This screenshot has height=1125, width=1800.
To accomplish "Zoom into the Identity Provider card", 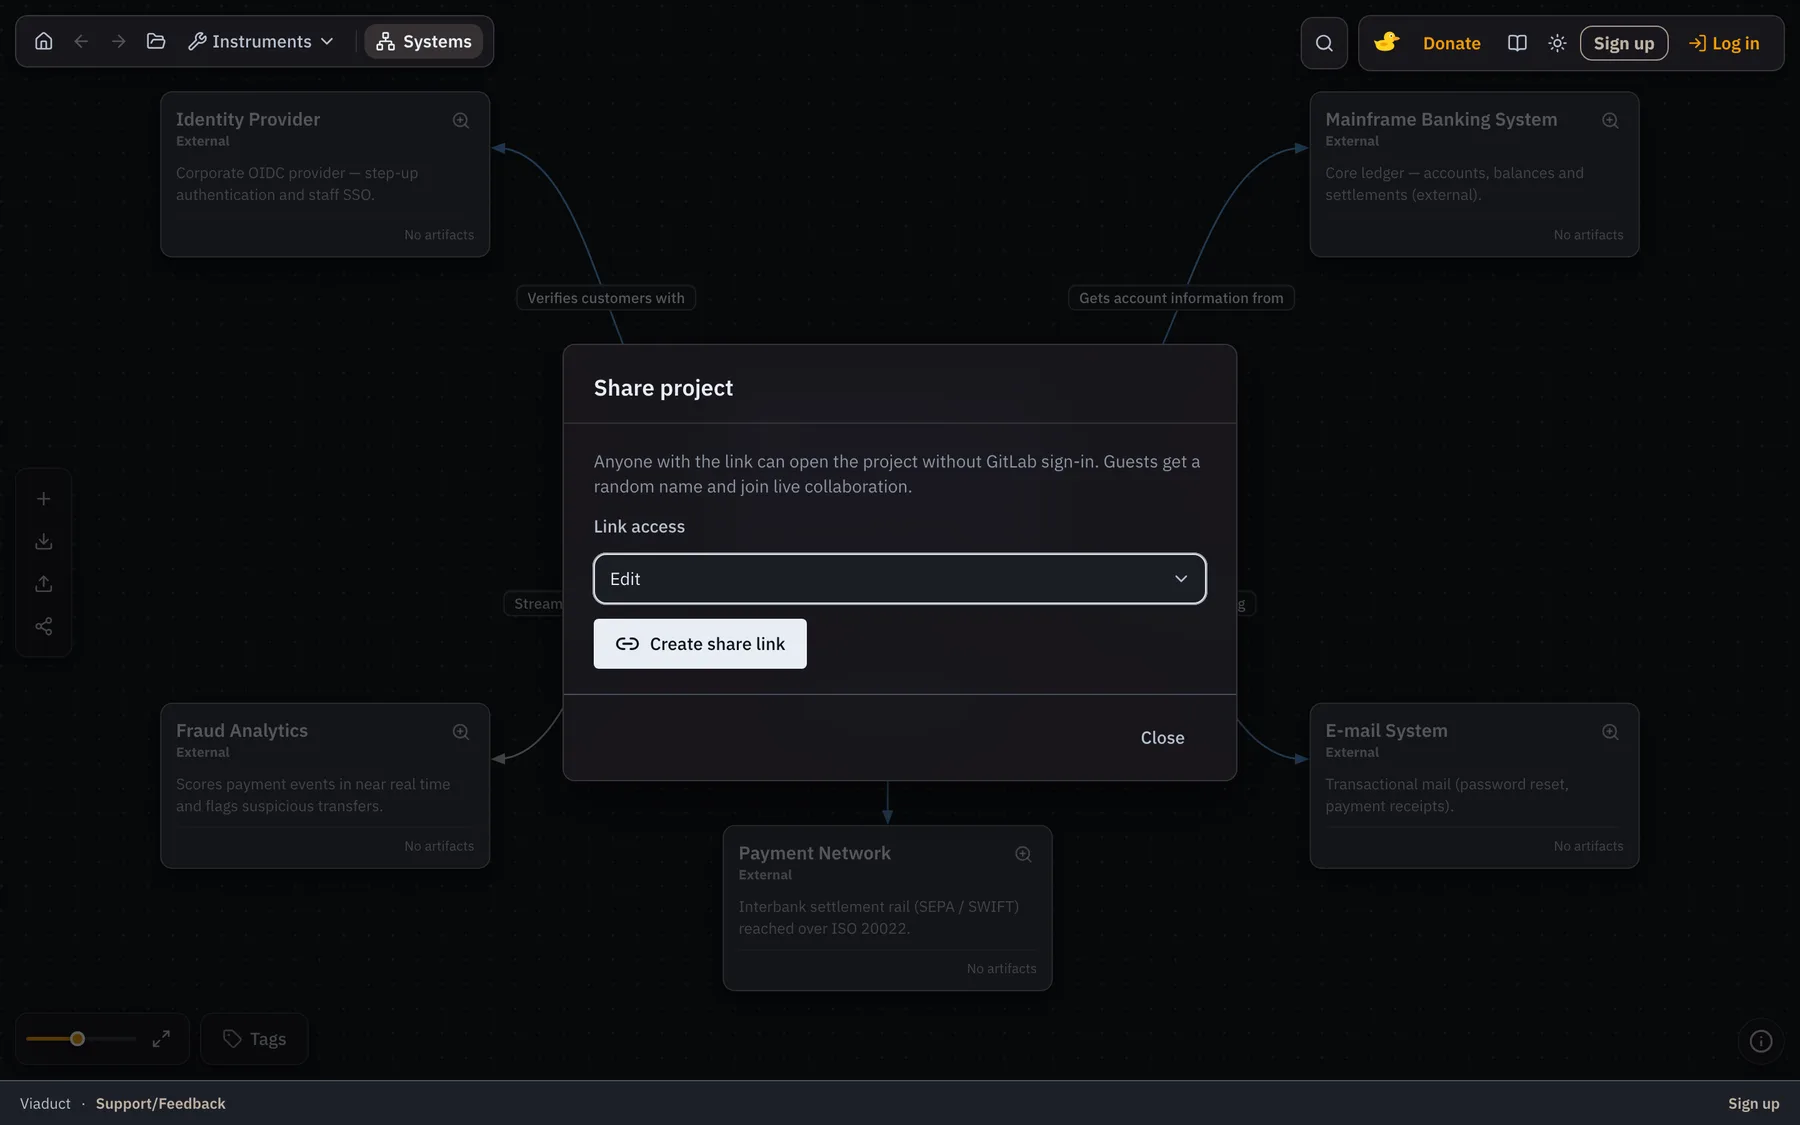I will click(x=461, y=120).
